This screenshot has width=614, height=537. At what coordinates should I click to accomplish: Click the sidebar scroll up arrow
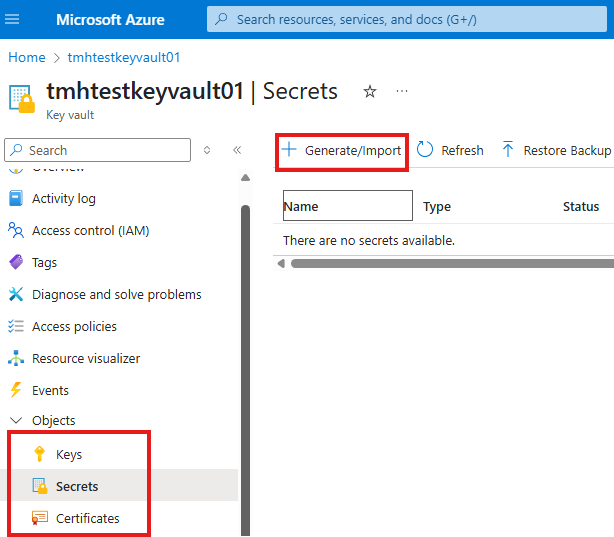pos(246,178)
